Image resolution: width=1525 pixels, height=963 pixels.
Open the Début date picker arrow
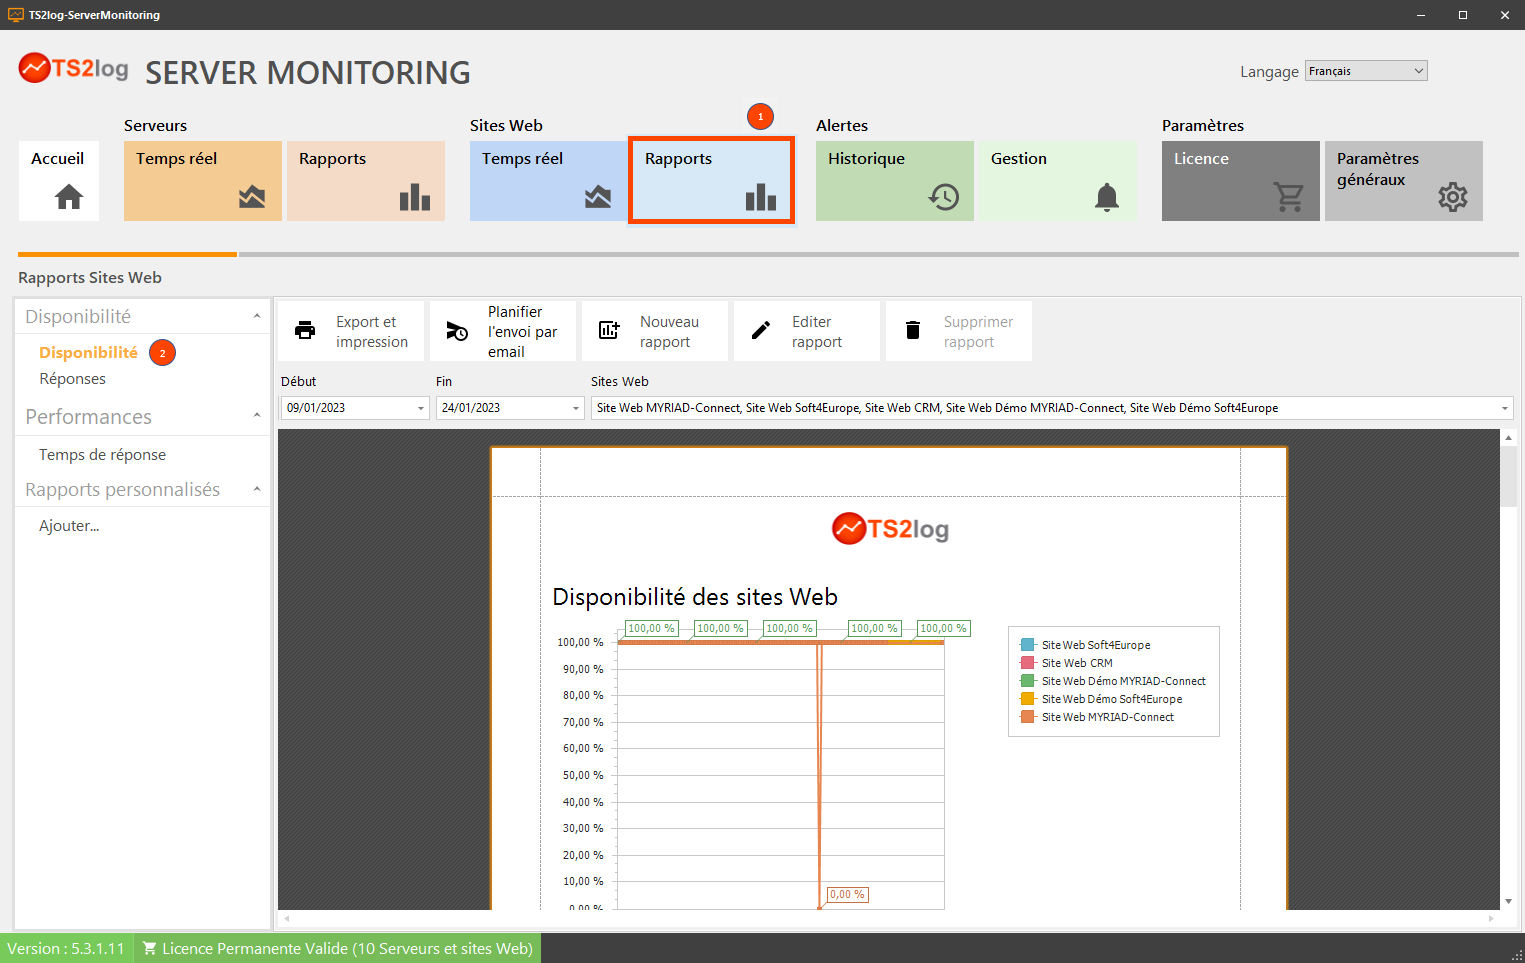point(421,408)
